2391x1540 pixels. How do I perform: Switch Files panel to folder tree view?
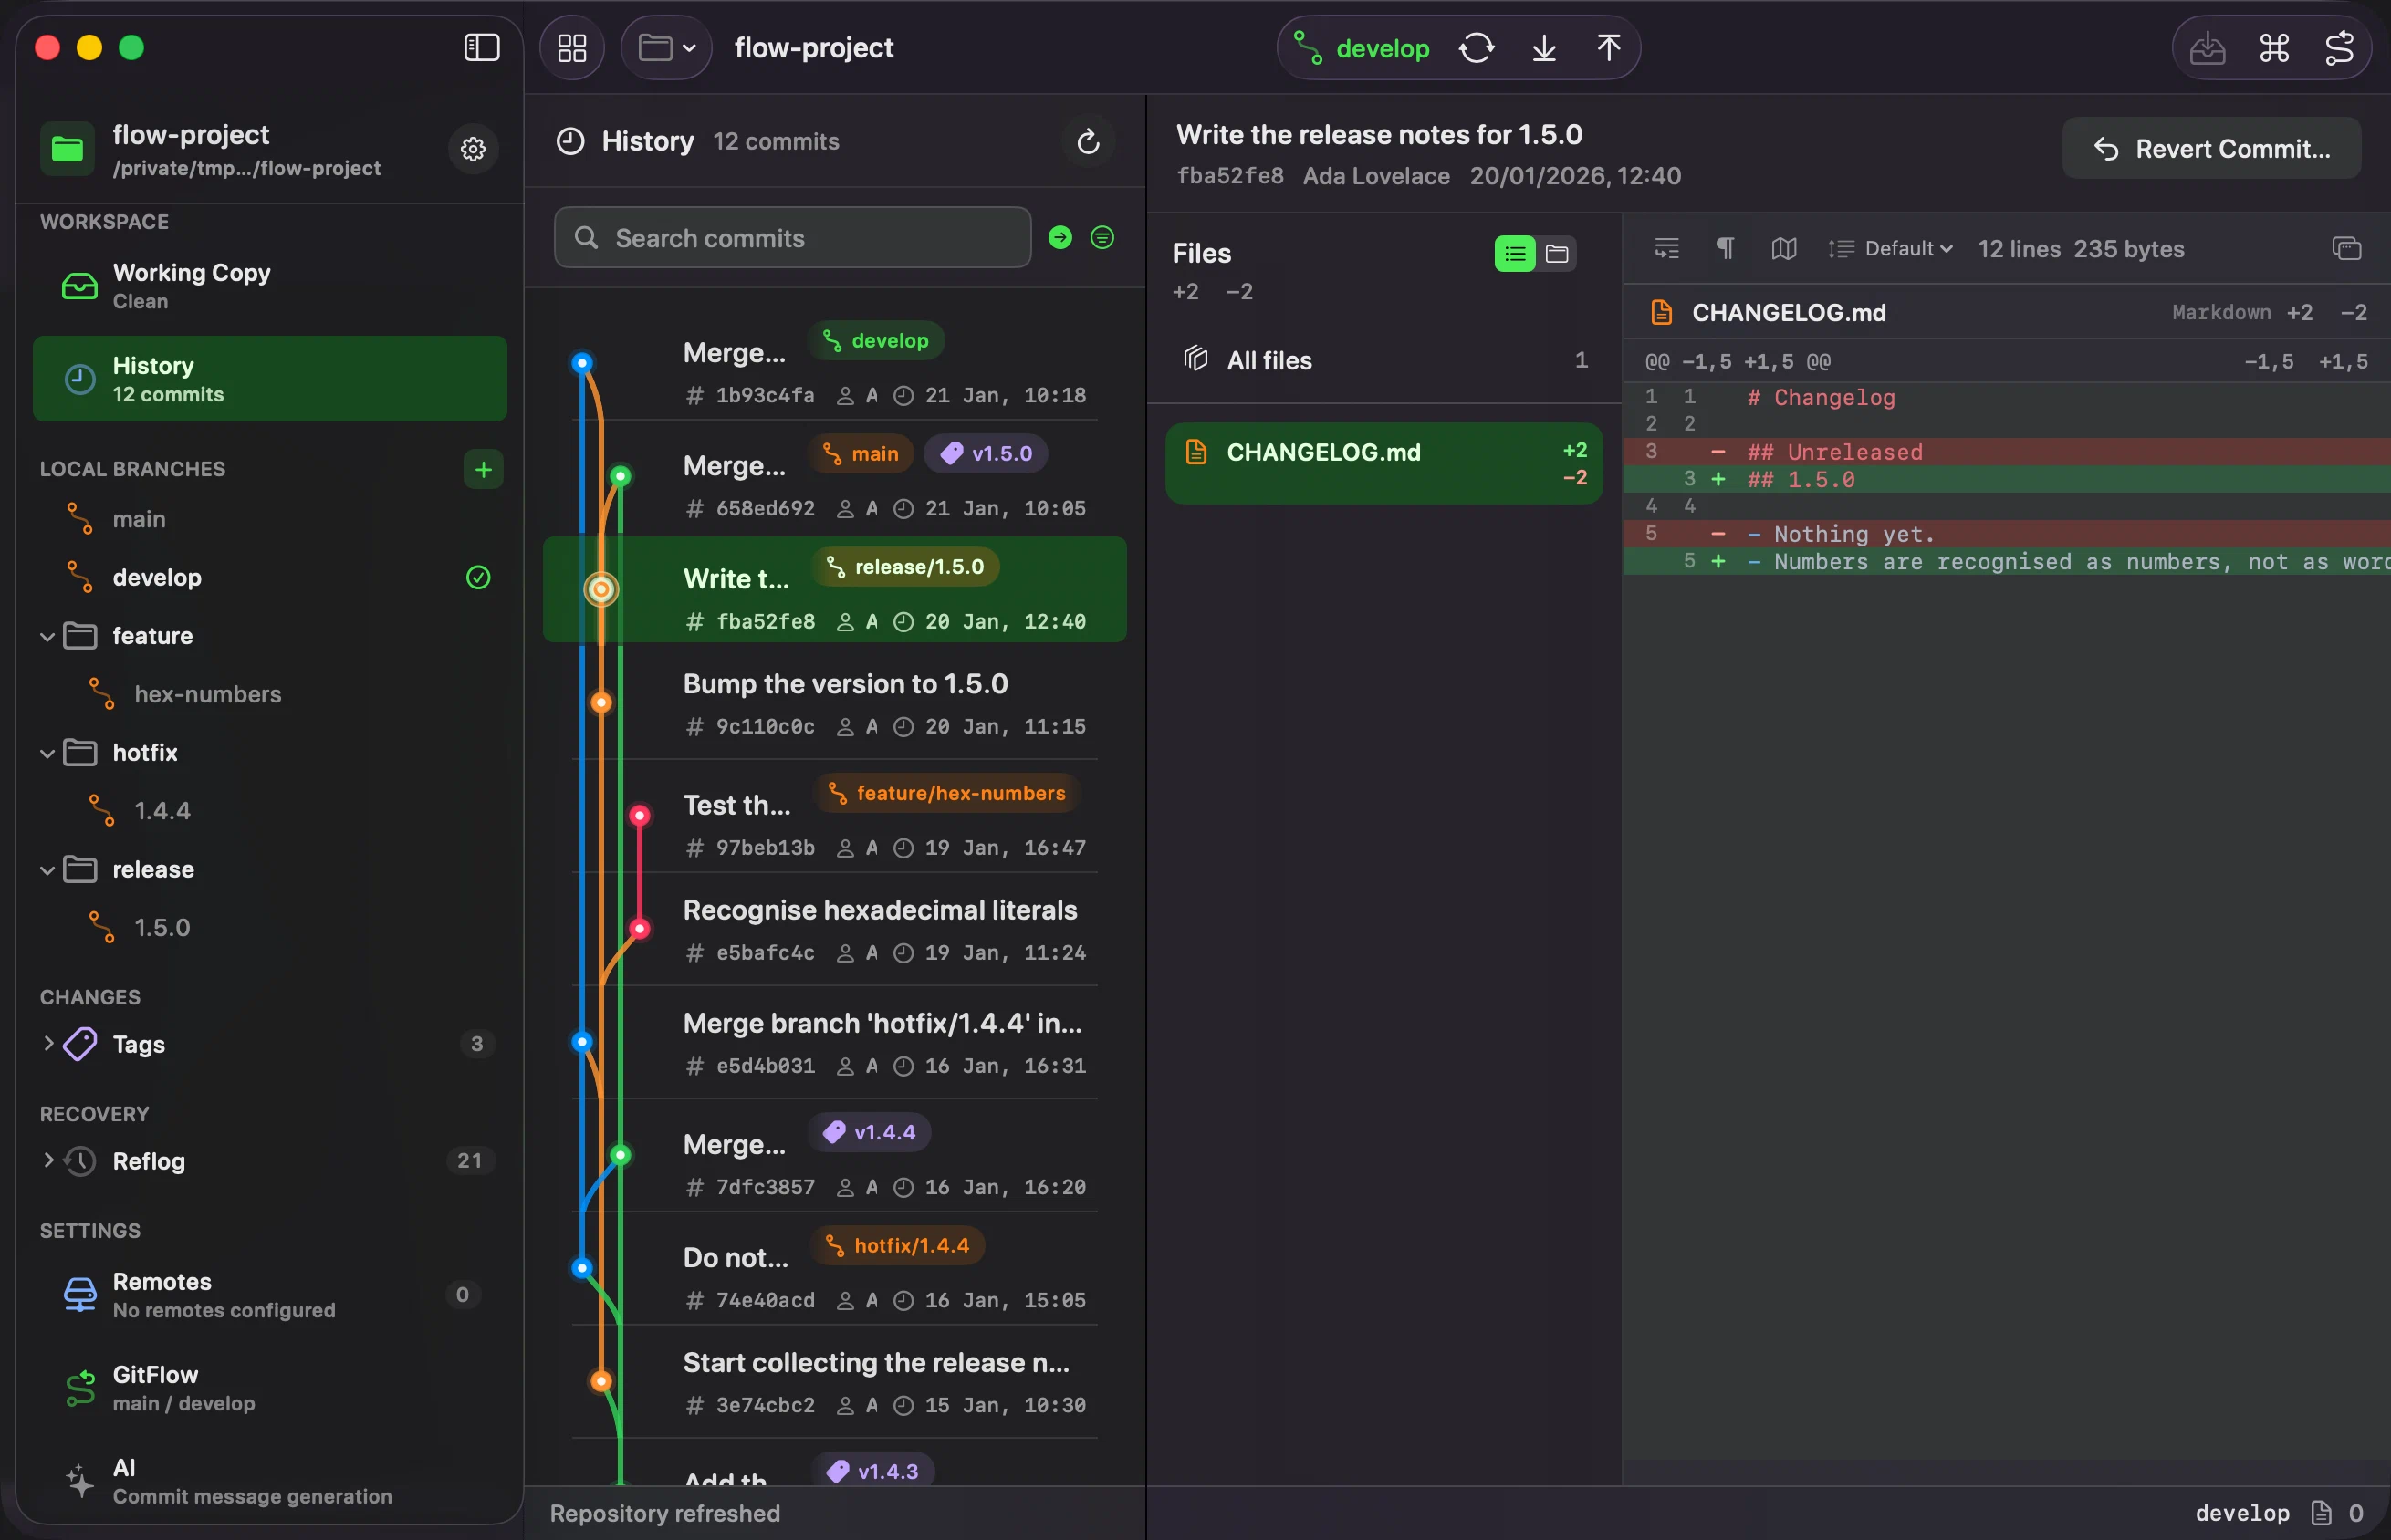coord(1556,254)
